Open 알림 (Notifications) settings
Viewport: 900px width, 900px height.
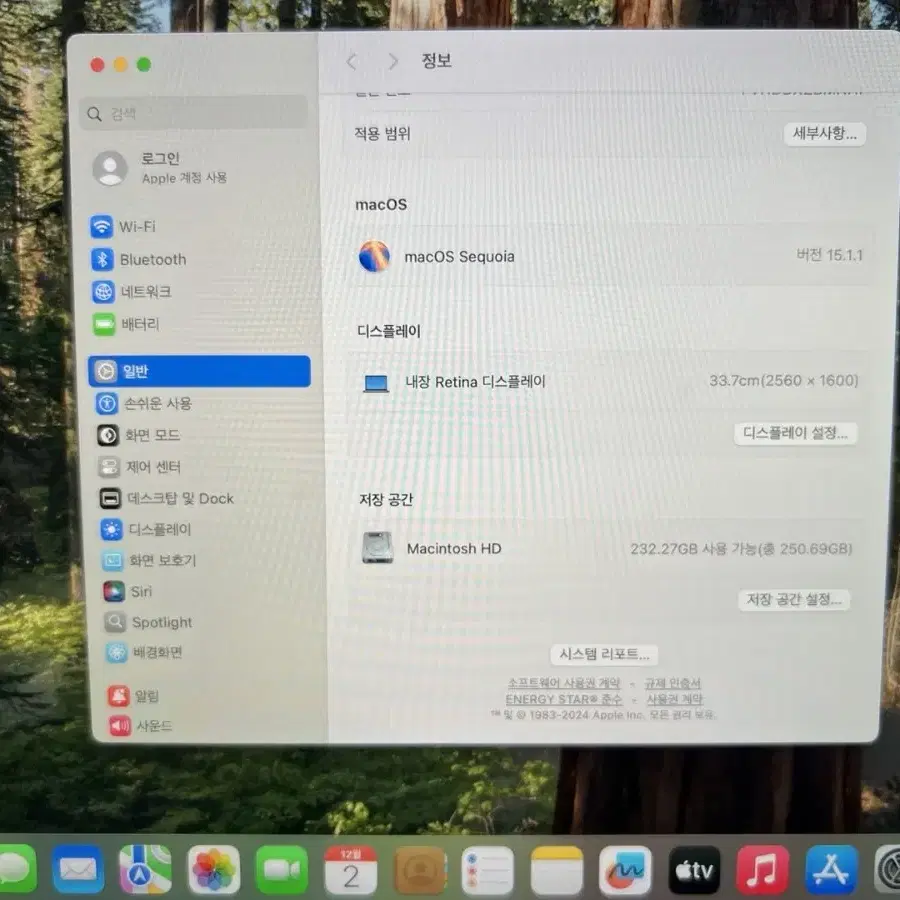[x=133, y=696]
